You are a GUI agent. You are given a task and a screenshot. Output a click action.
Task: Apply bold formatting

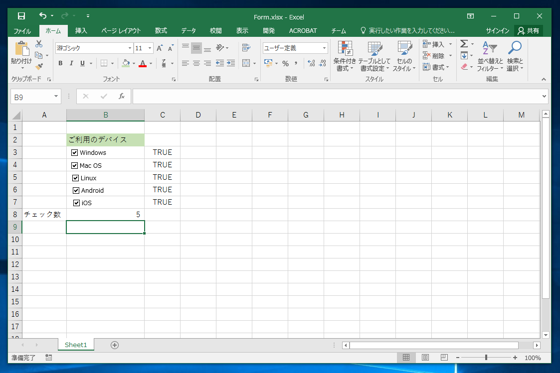[x=60, y=63]
